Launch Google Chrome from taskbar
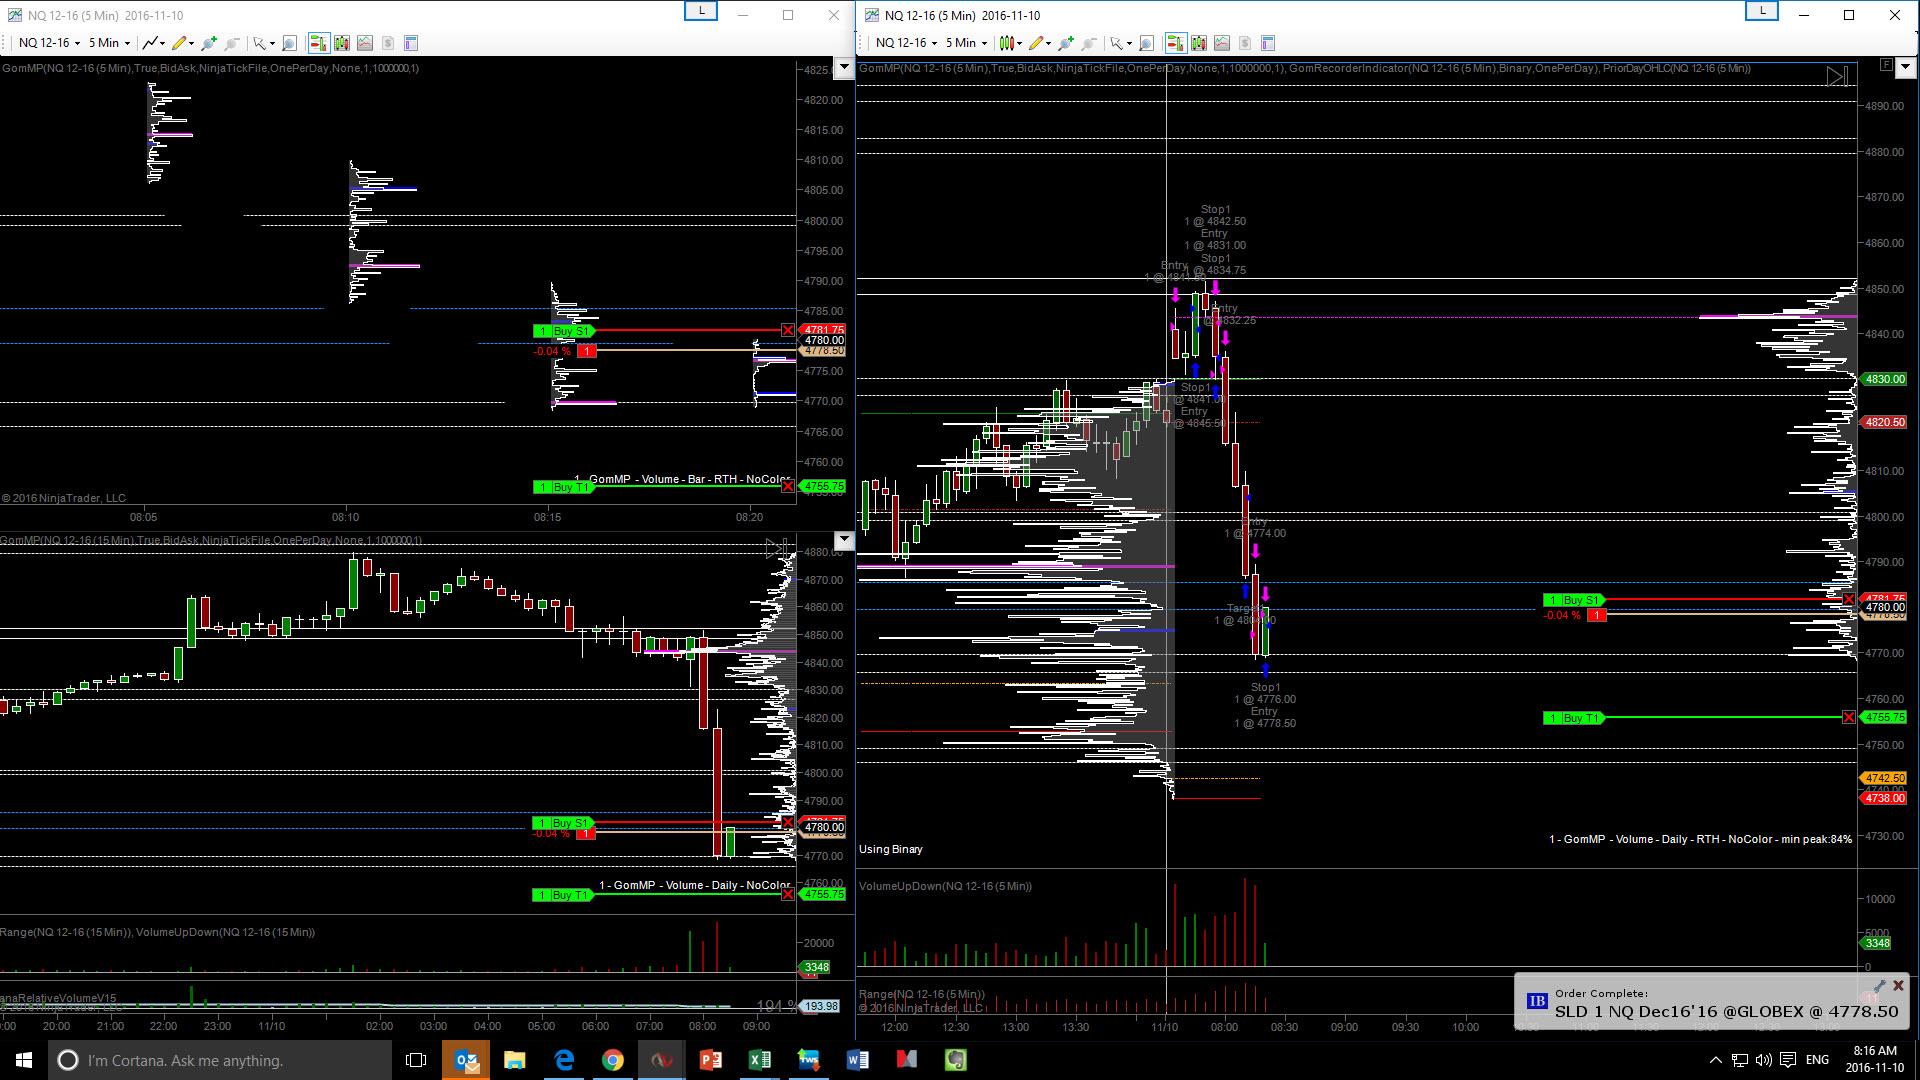 click(613, 1060)
